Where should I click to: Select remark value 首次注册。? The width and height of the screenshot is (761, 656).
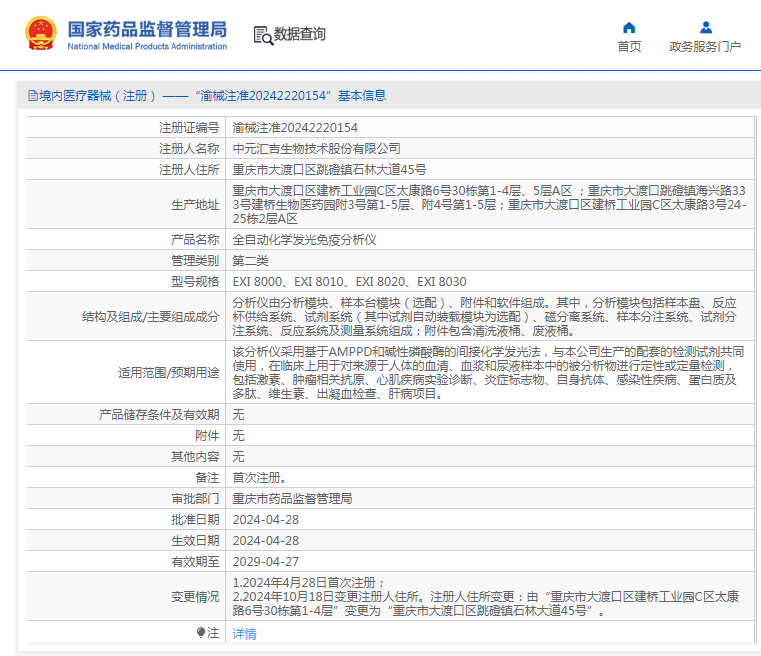[260, 477]
